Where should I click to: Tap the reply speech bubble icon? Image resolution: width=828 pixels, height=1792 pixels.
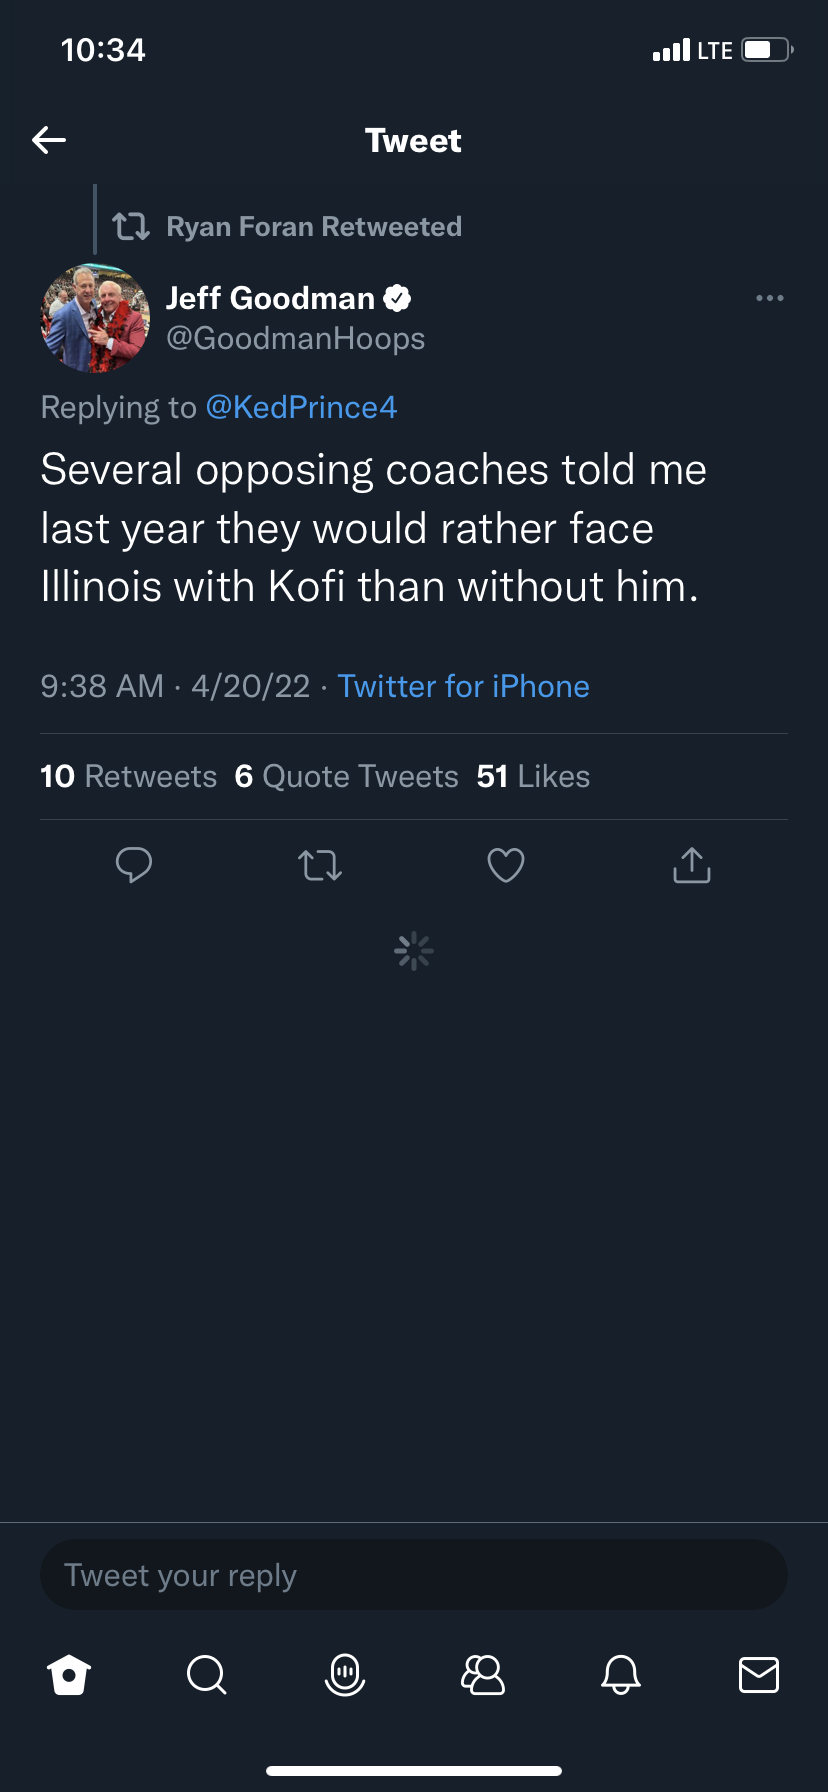(133, 865)
